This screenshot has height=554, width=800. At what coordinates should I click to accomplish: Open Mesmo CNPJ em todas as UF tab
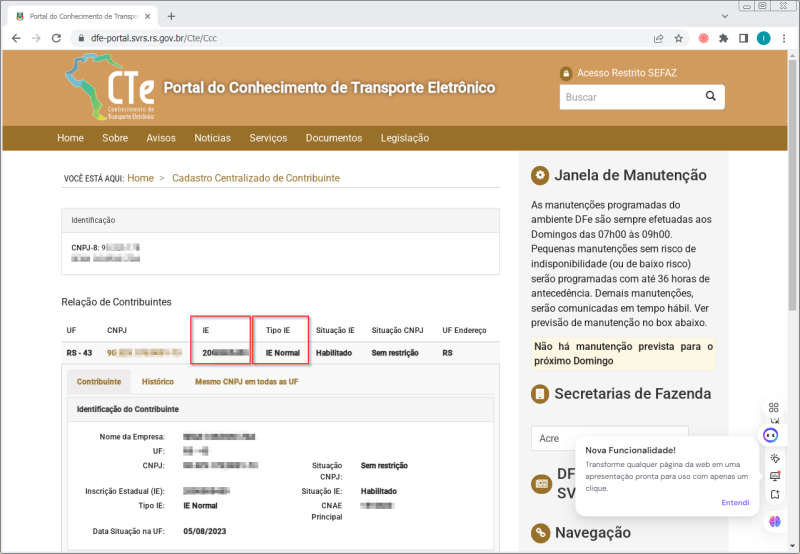246,382
